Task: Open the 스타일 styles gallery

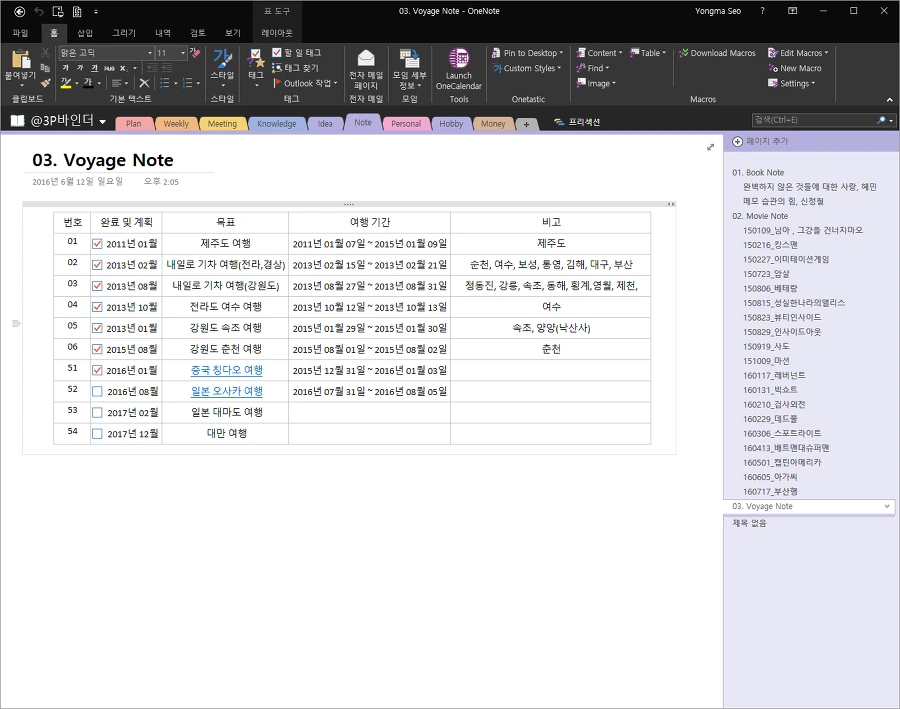Action: (222, 68)
